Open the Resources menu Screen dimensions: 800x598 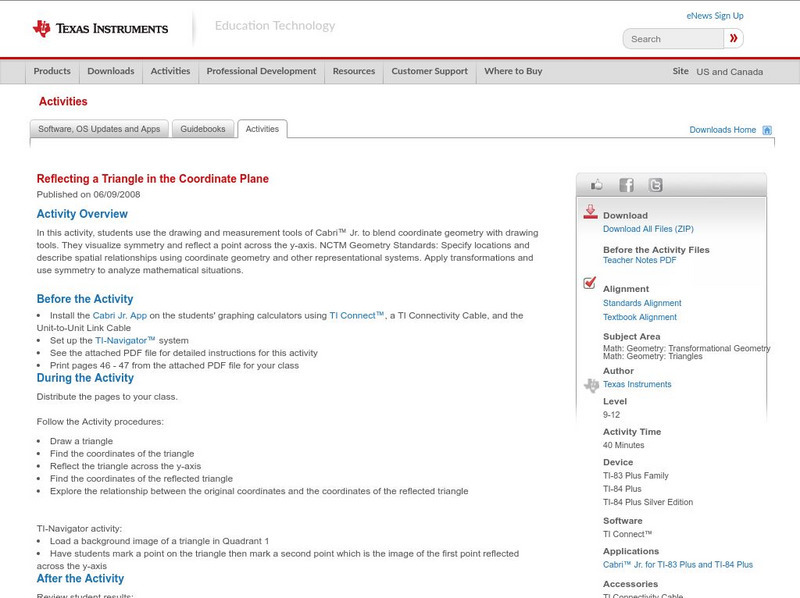pos(354,71)
